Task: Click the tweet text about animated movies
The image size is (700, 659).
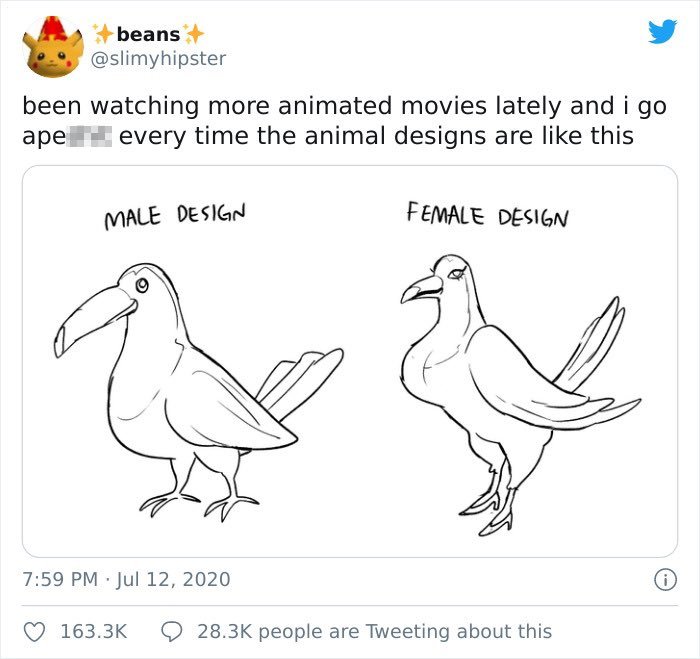Action: [330, 121]
